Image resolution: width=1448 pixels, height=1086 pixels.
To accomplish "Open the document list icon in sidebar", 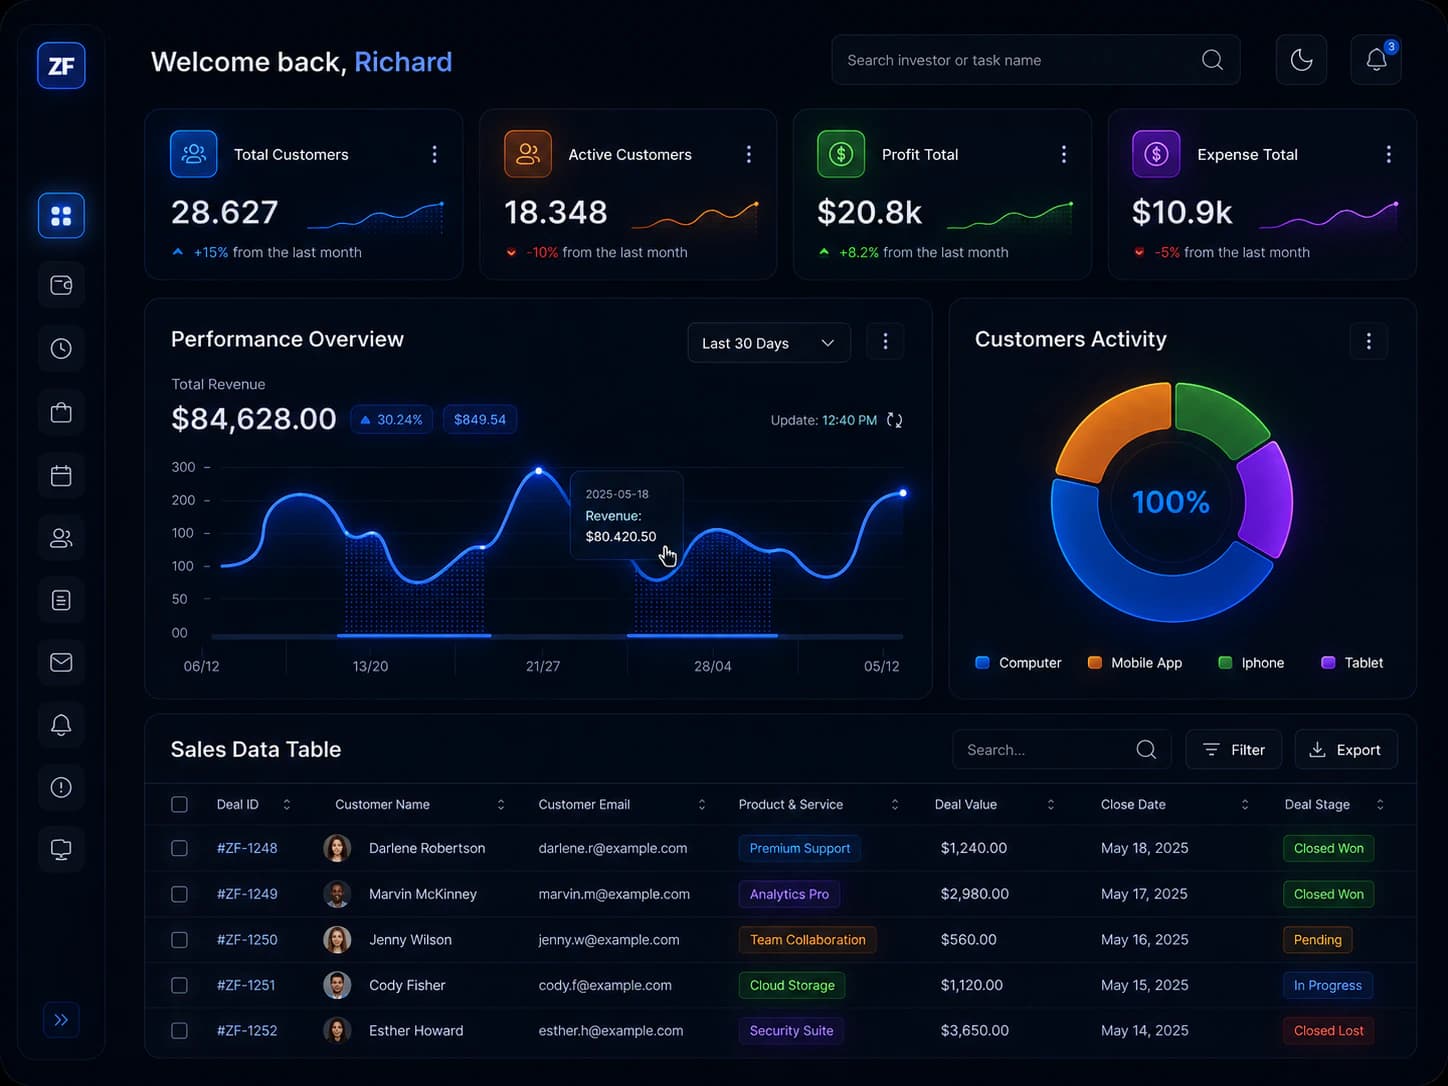I will pos(61,600).
